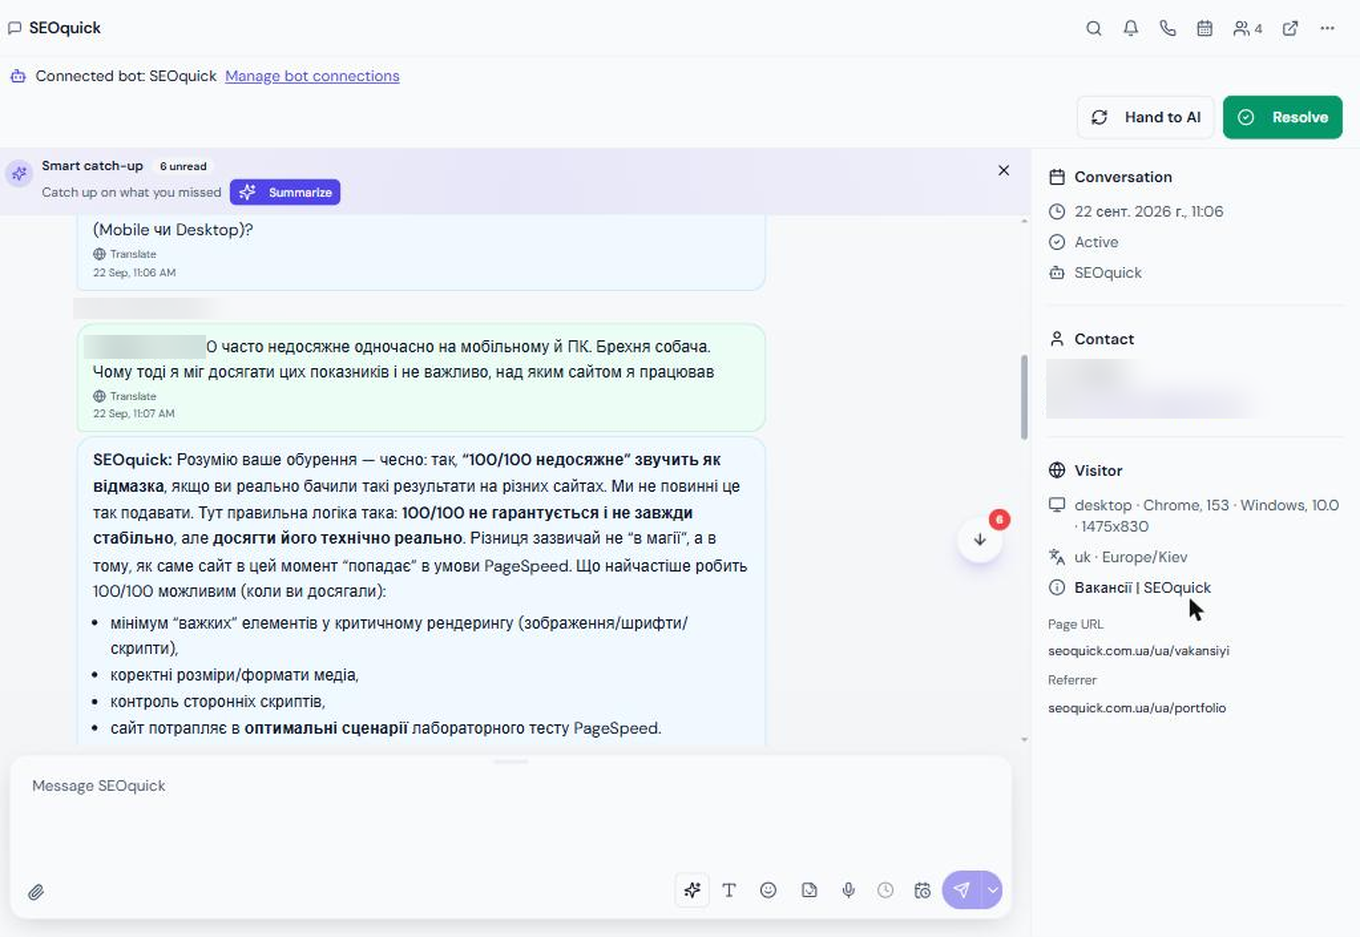Translate the Mobile чи Desktop message
Viewport: 1360px width, 937px height.
tap(125, 254)
